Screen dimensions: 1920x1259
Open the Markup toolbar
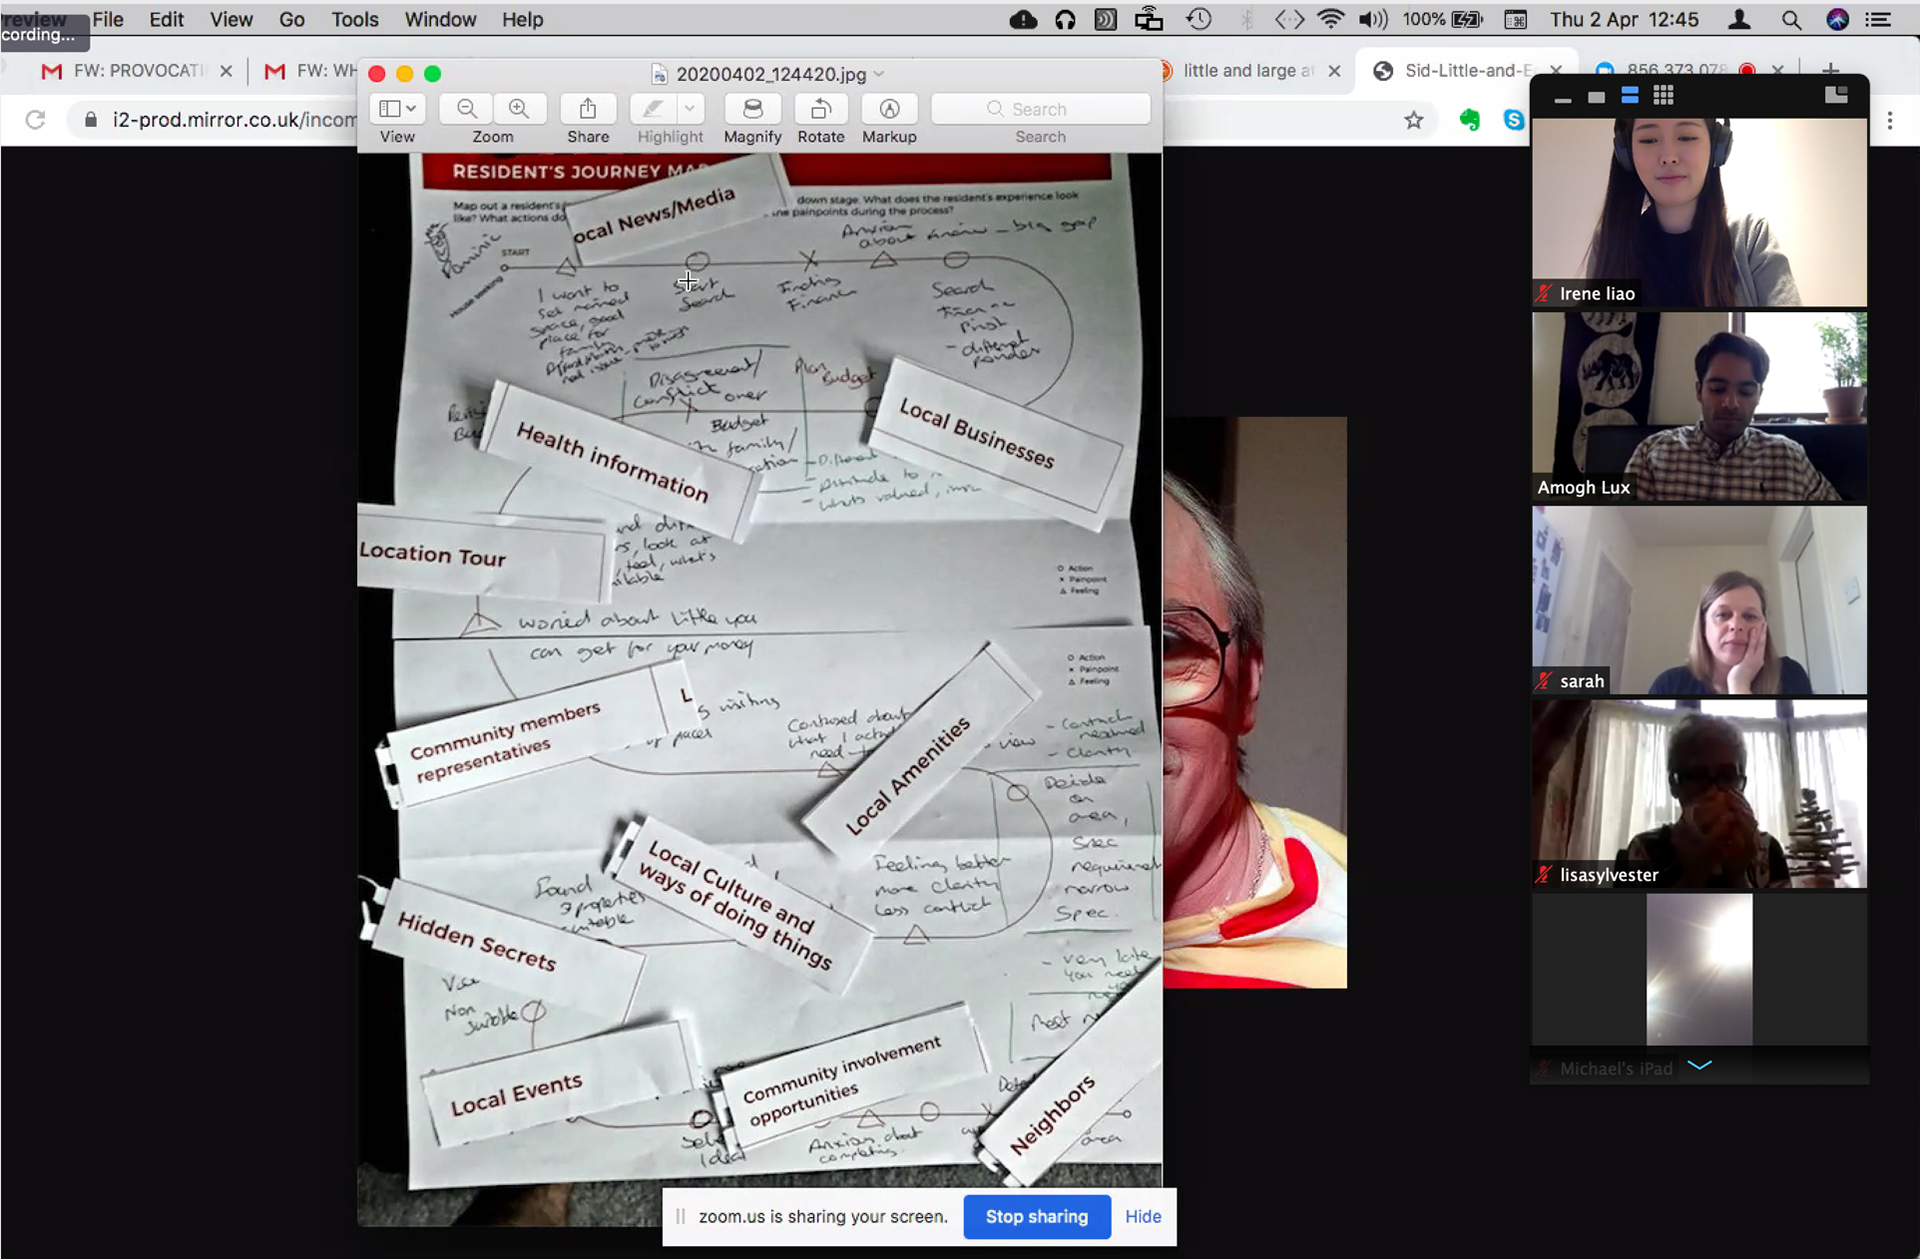pyautogui.click(x=889, y=109)
